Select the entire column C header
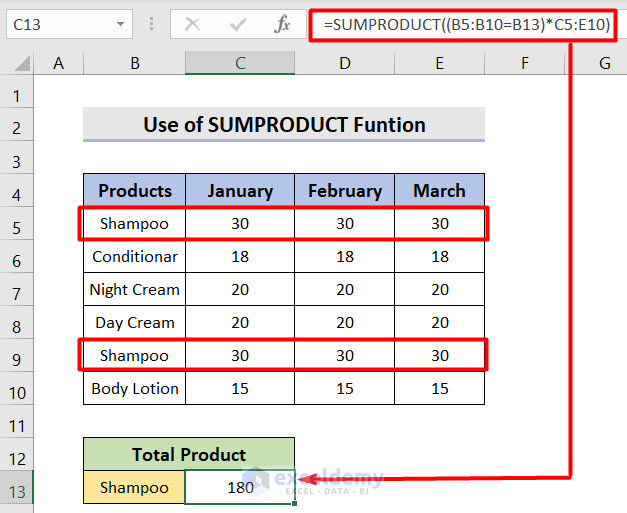627x513 pixels. click(239, 64)
